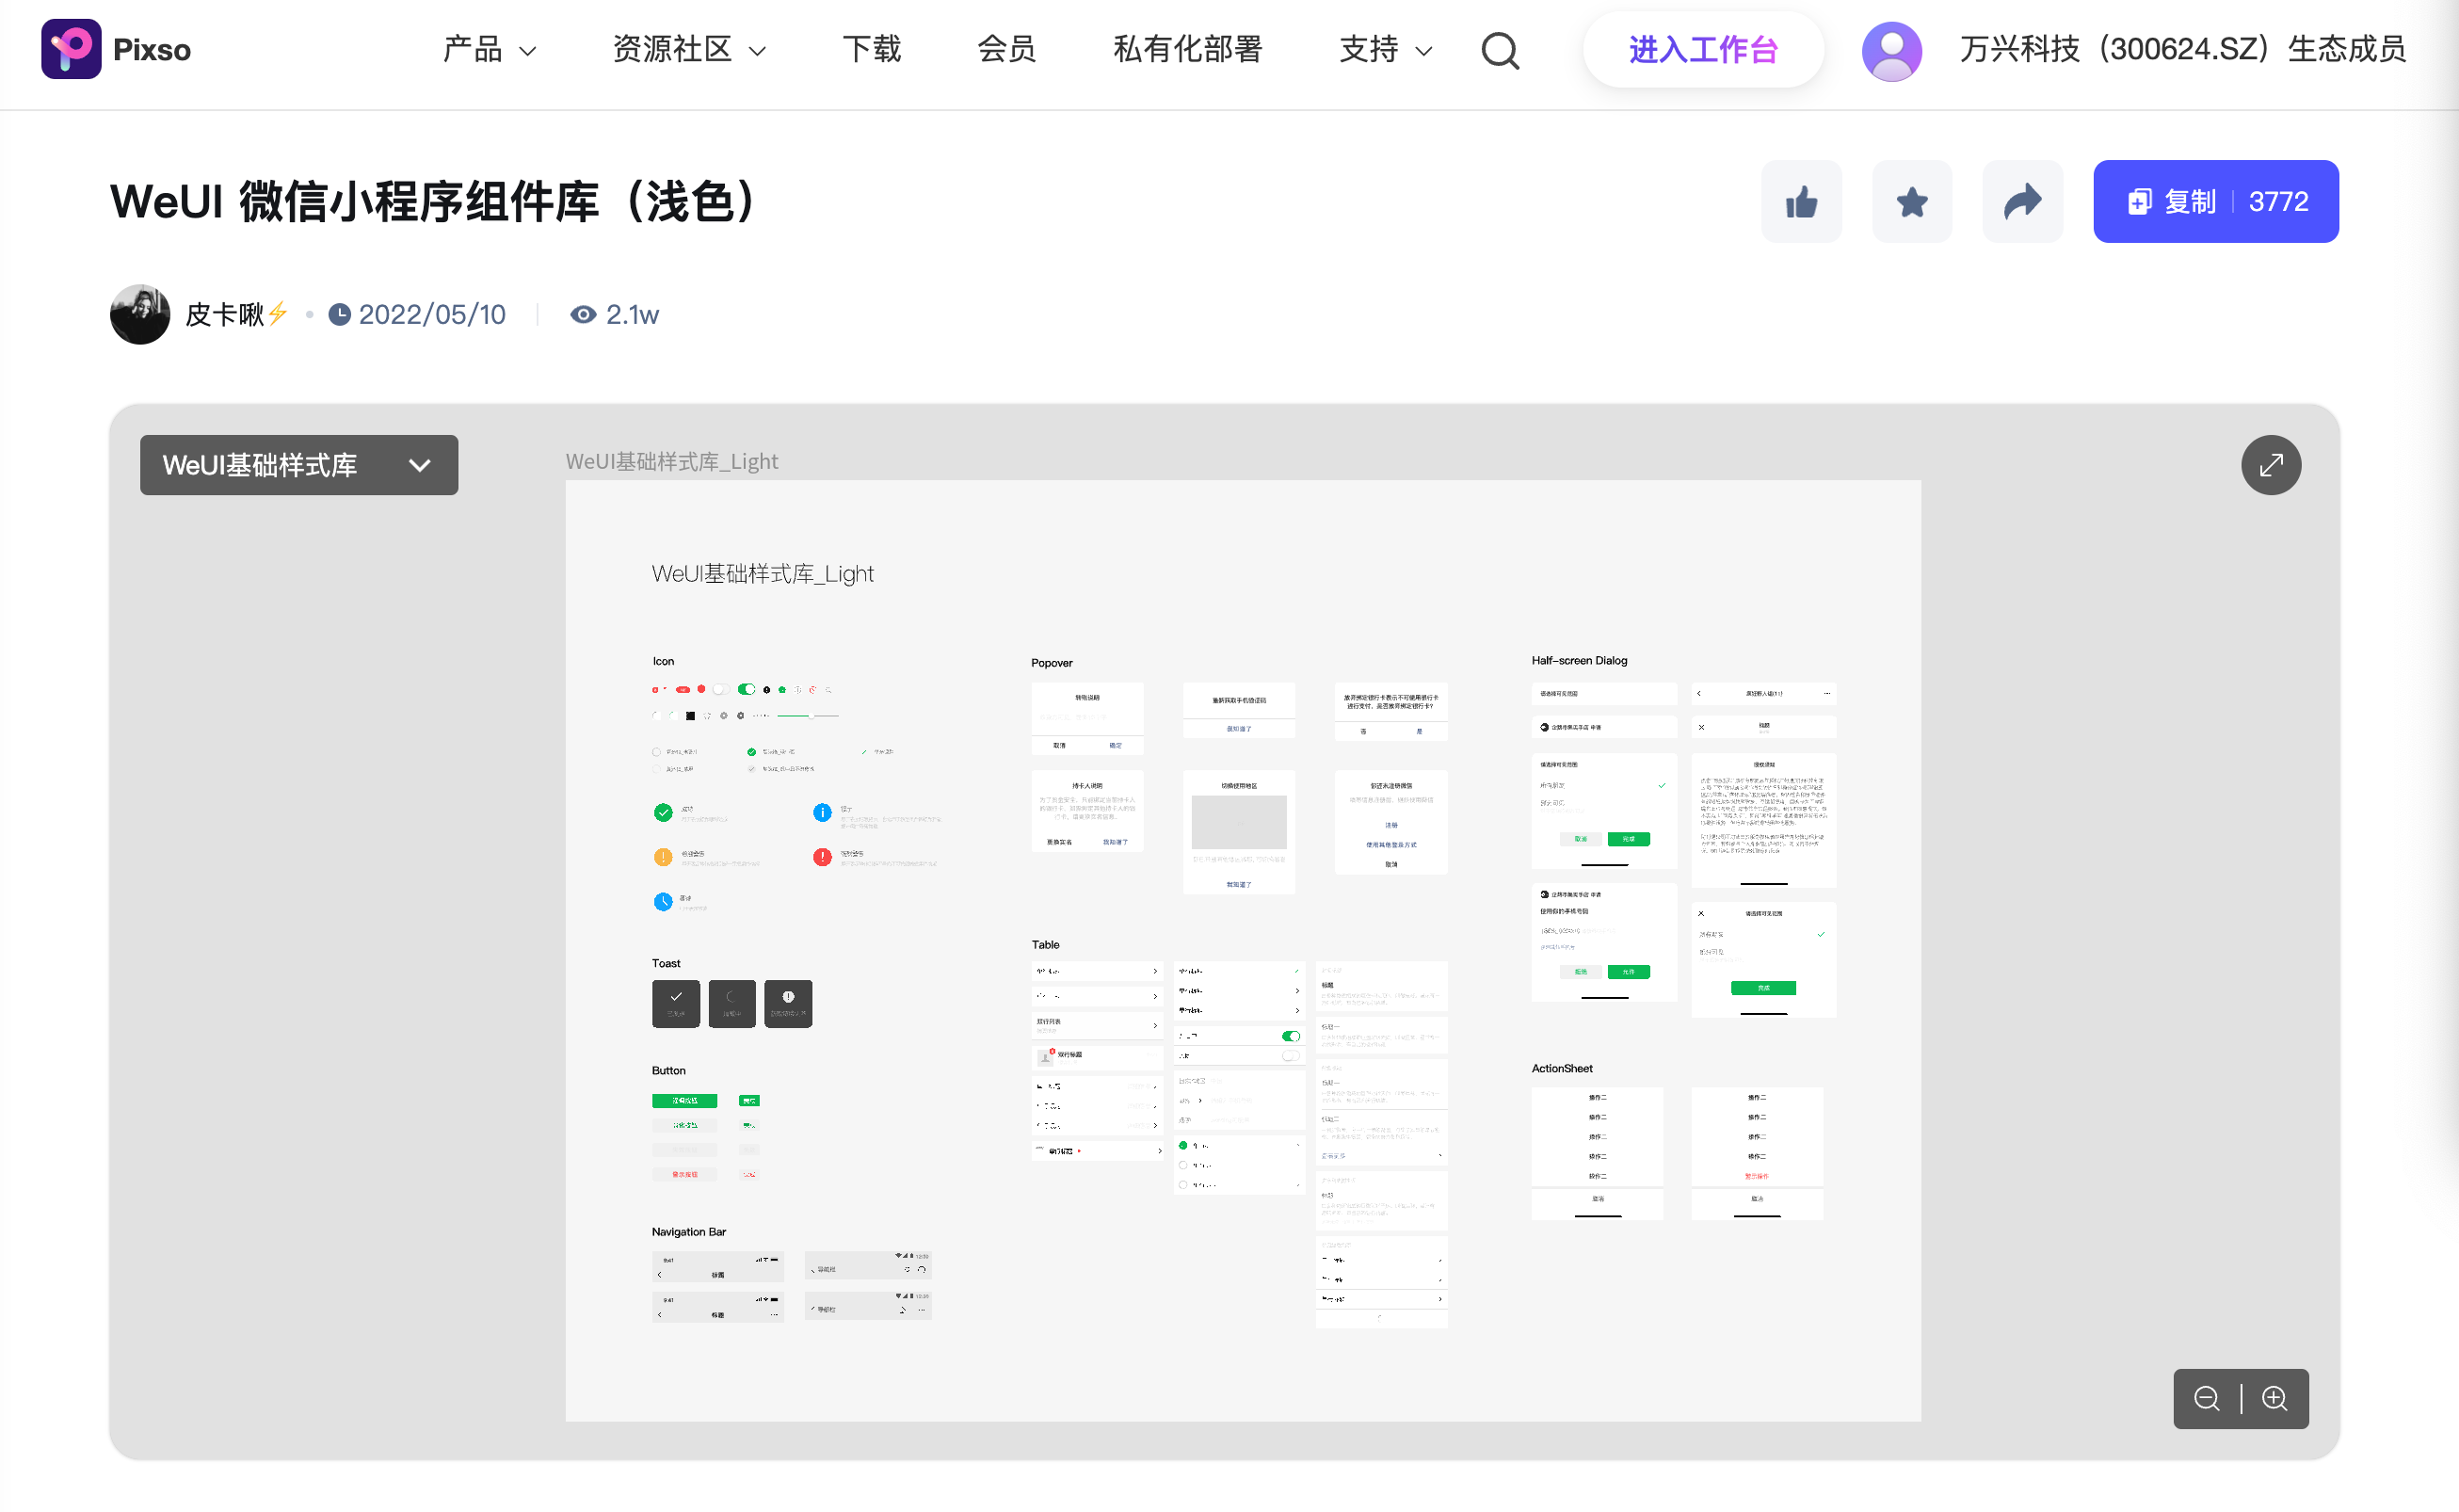Open the 产品 dropdown menu
The image size is (2459, 1512).
490,49
